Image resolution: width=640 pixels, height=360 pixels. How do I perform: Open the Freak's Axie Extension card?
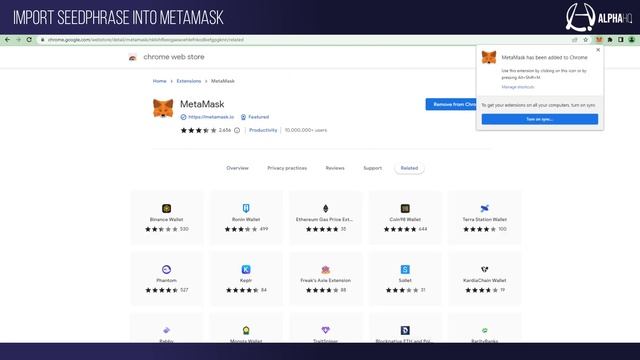(x=325, y=279)
